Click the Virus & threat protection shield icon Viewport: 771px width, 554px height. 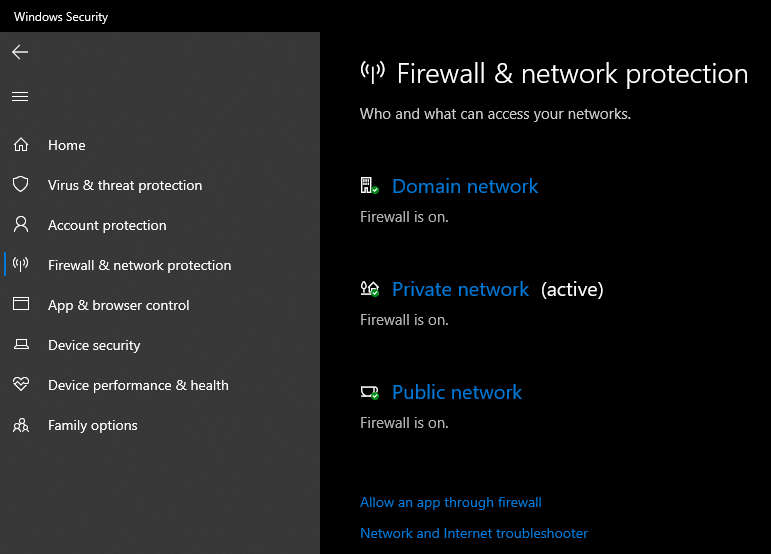coord(21,185)
